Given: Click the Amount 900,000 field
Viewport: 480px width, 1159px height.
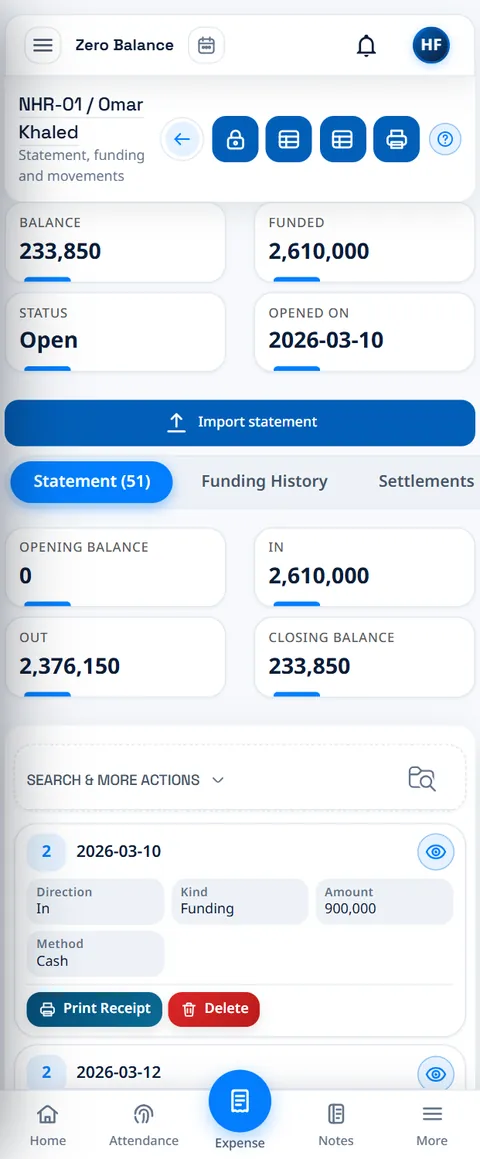Looking at the screenshot, I should click(x=384, y=901).
